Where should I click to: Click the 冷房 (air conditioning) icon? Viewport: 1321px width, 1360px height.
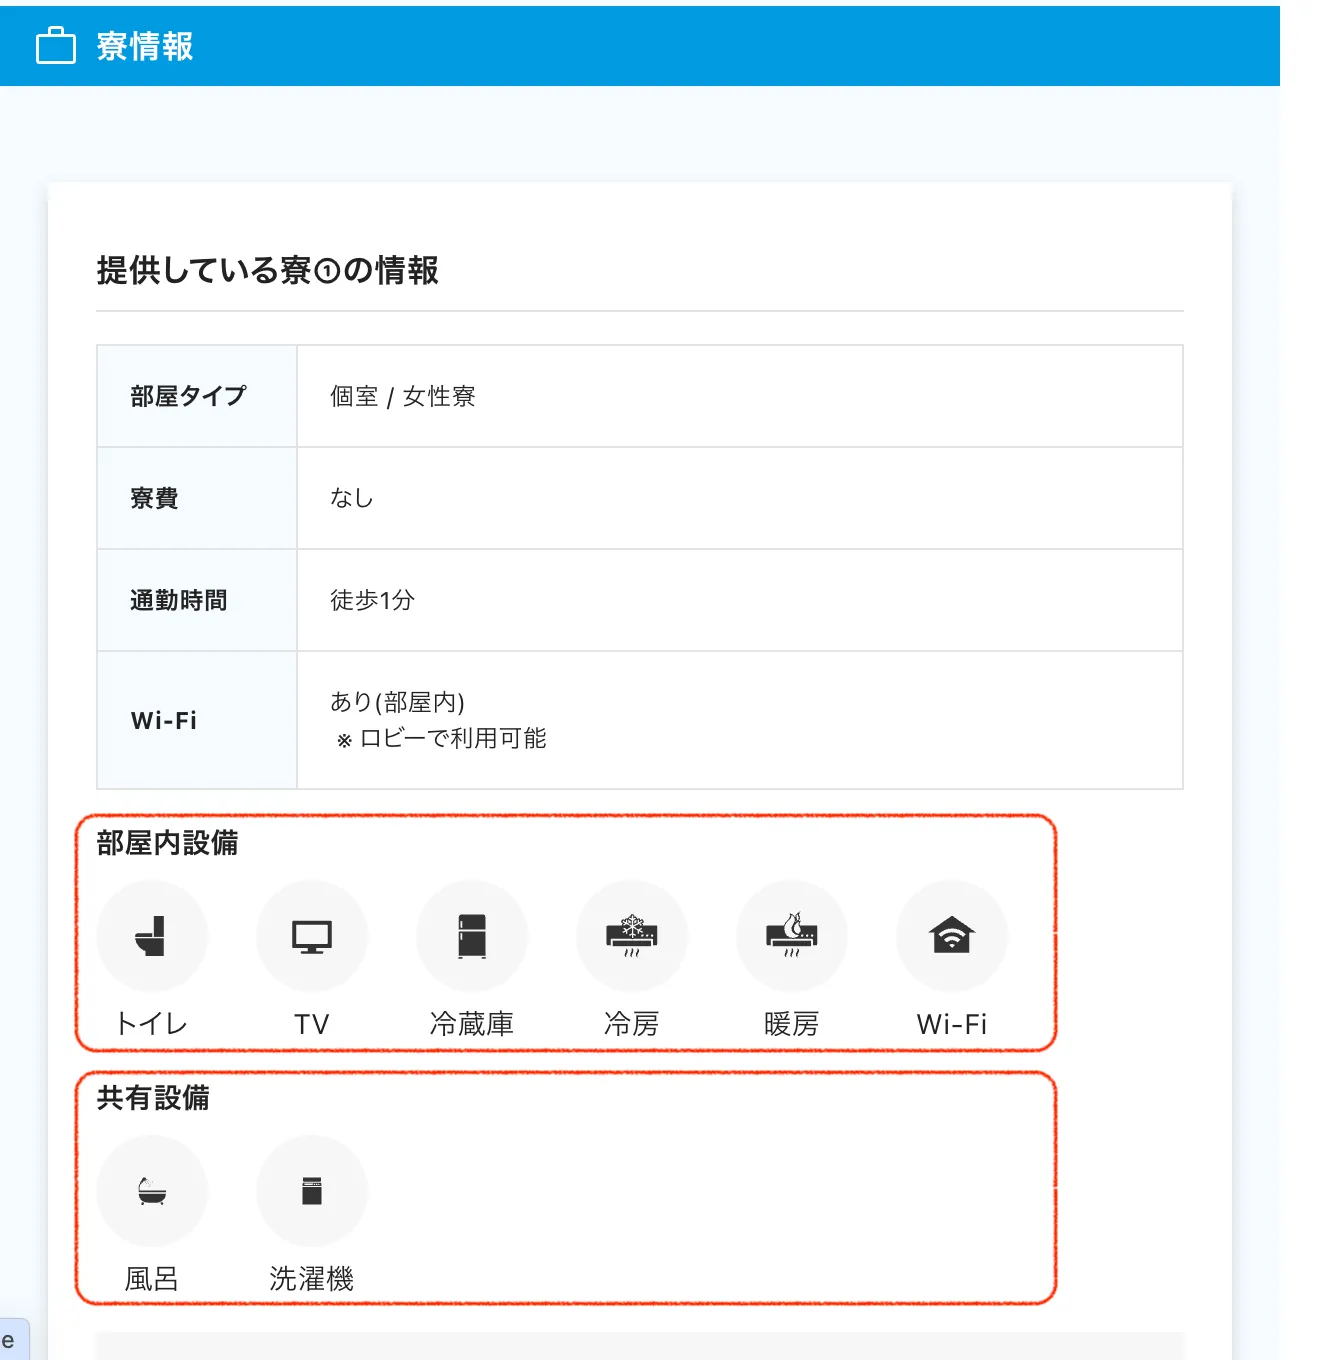coord(632,935)
